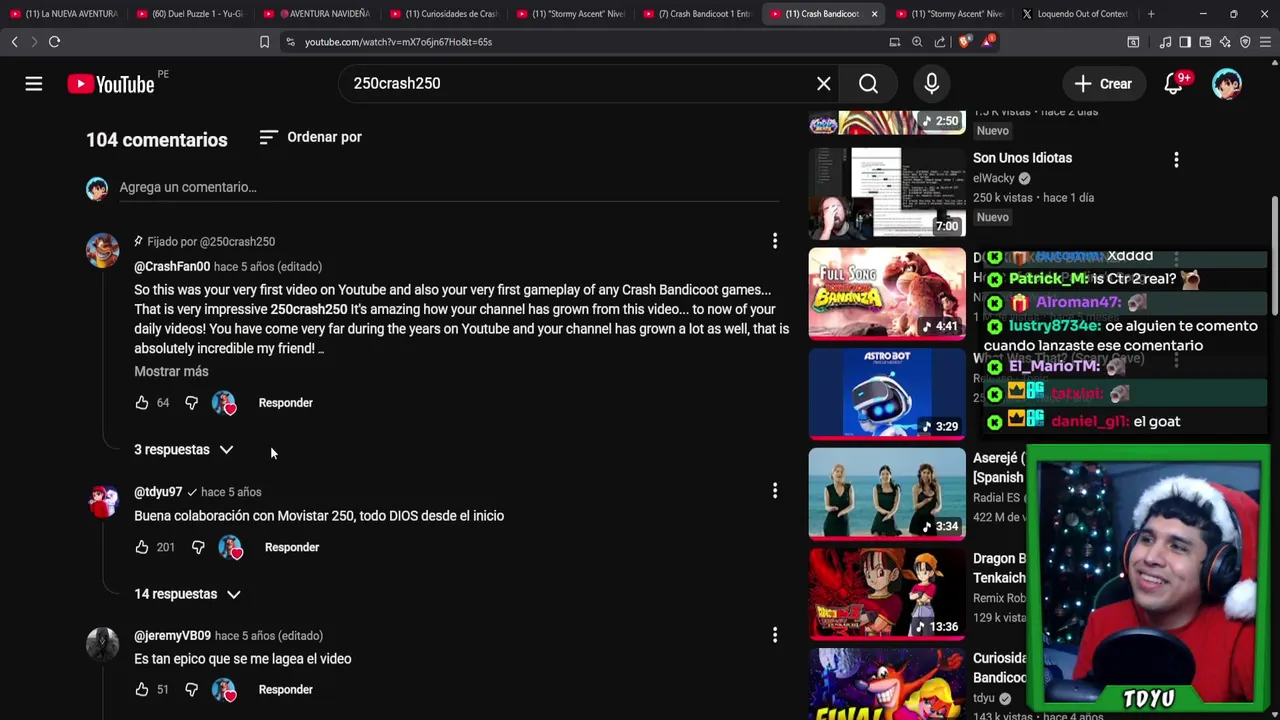The height and width of the screenshot is (720, 1280).
Task: Bookmark this page in the address bar
Action: [264, 42]
